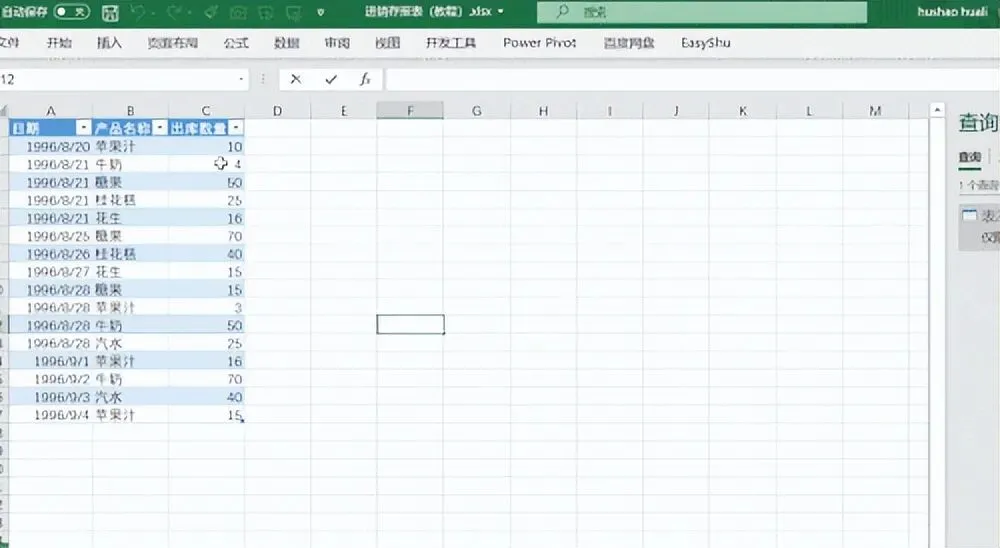This screenshot has width=1000, height=548.
Task: Open the 出库数量 column filter dropdown
Action: click(236, 128)
